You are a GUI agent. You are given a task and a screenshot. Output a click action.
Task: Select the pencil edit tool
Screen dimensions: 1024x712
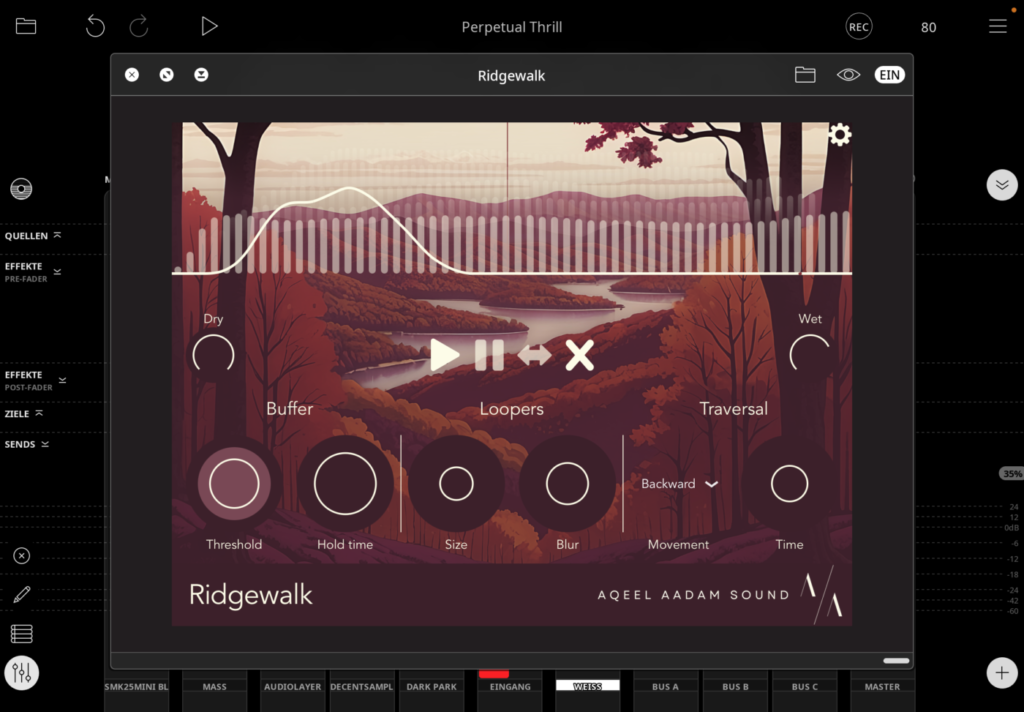(x=21, y=595)
